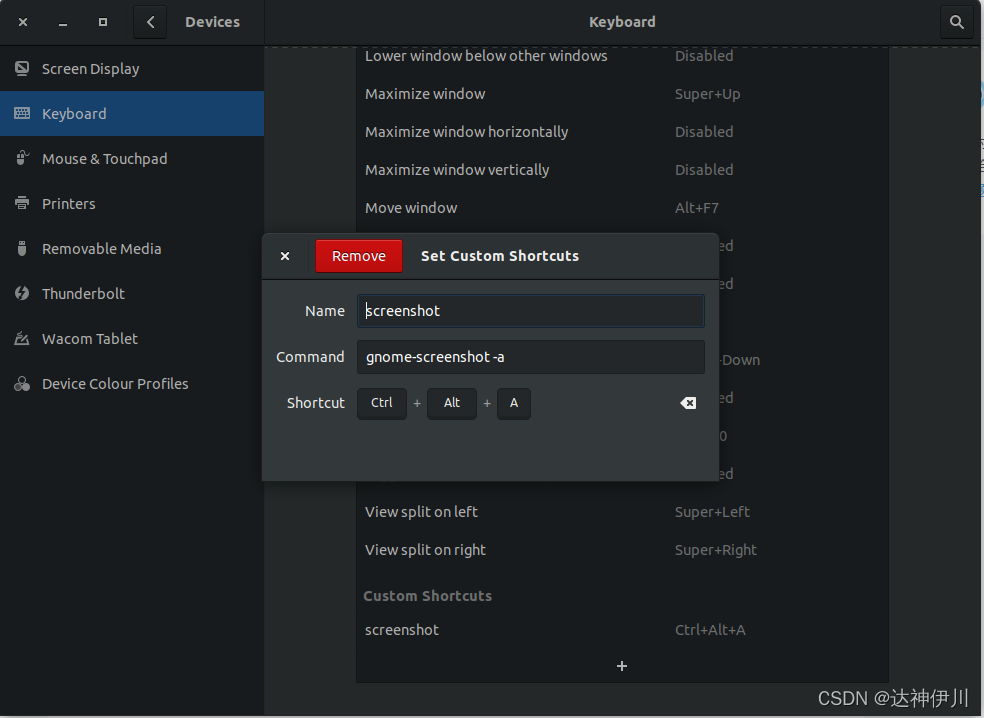Click the Printers sidebar icon
The width and height of the screenshot is (984, 718).
[x=22, y=203]
